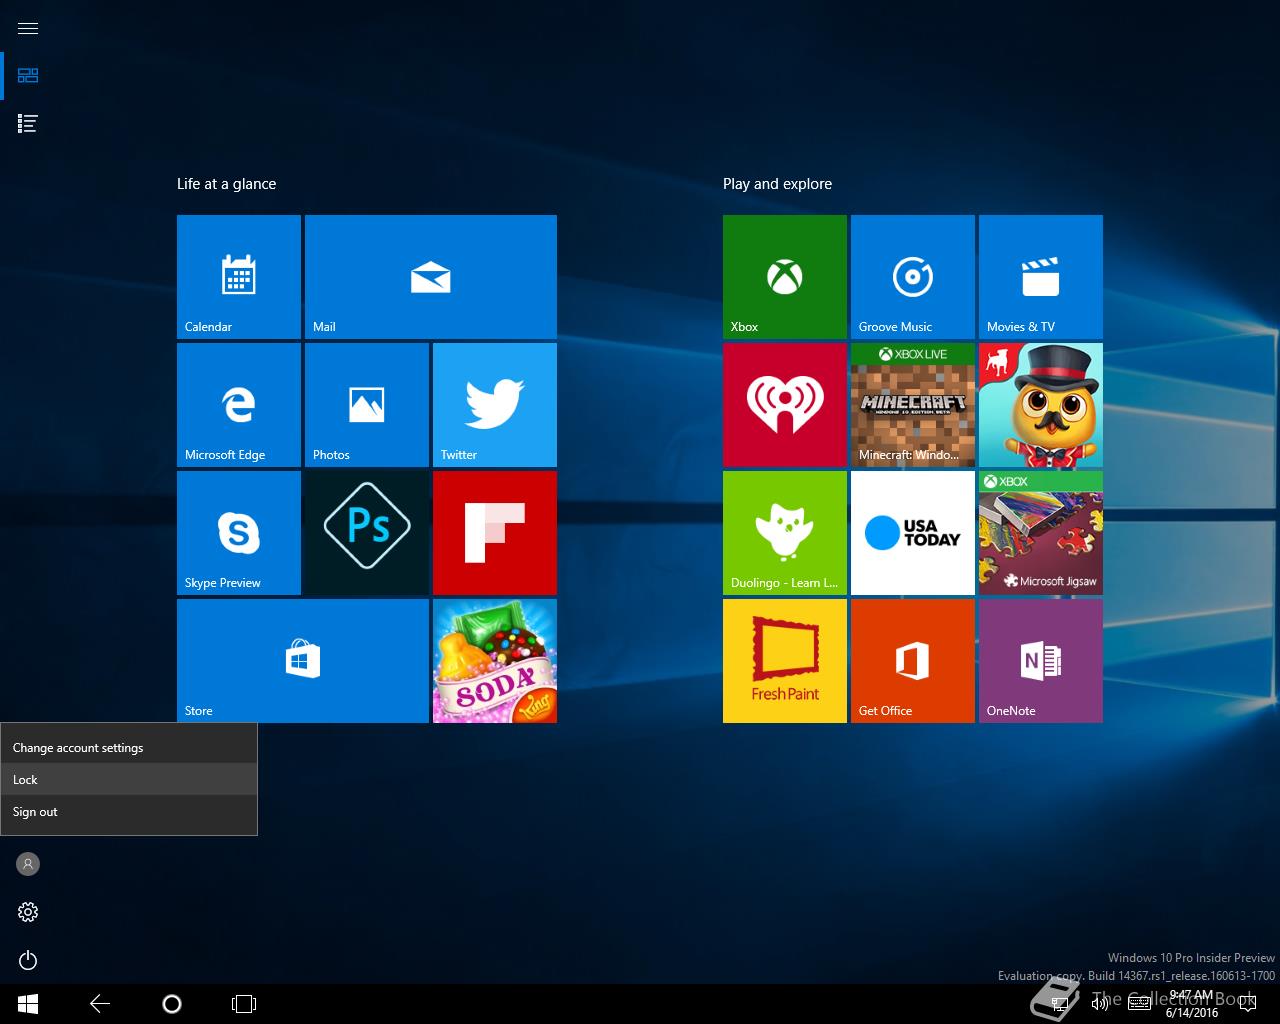This screenshot has height=1024, width=1280.
Task: Open the Store tile
Action: coord(303,661)
